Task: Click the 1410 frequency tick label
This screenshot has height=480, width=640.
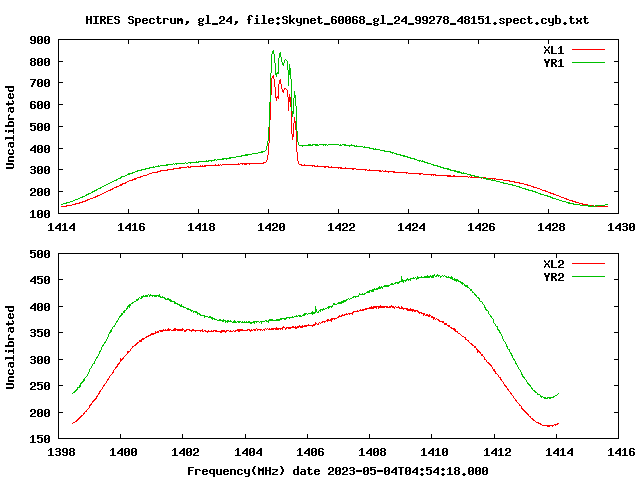Action: (x=434, y=452)
